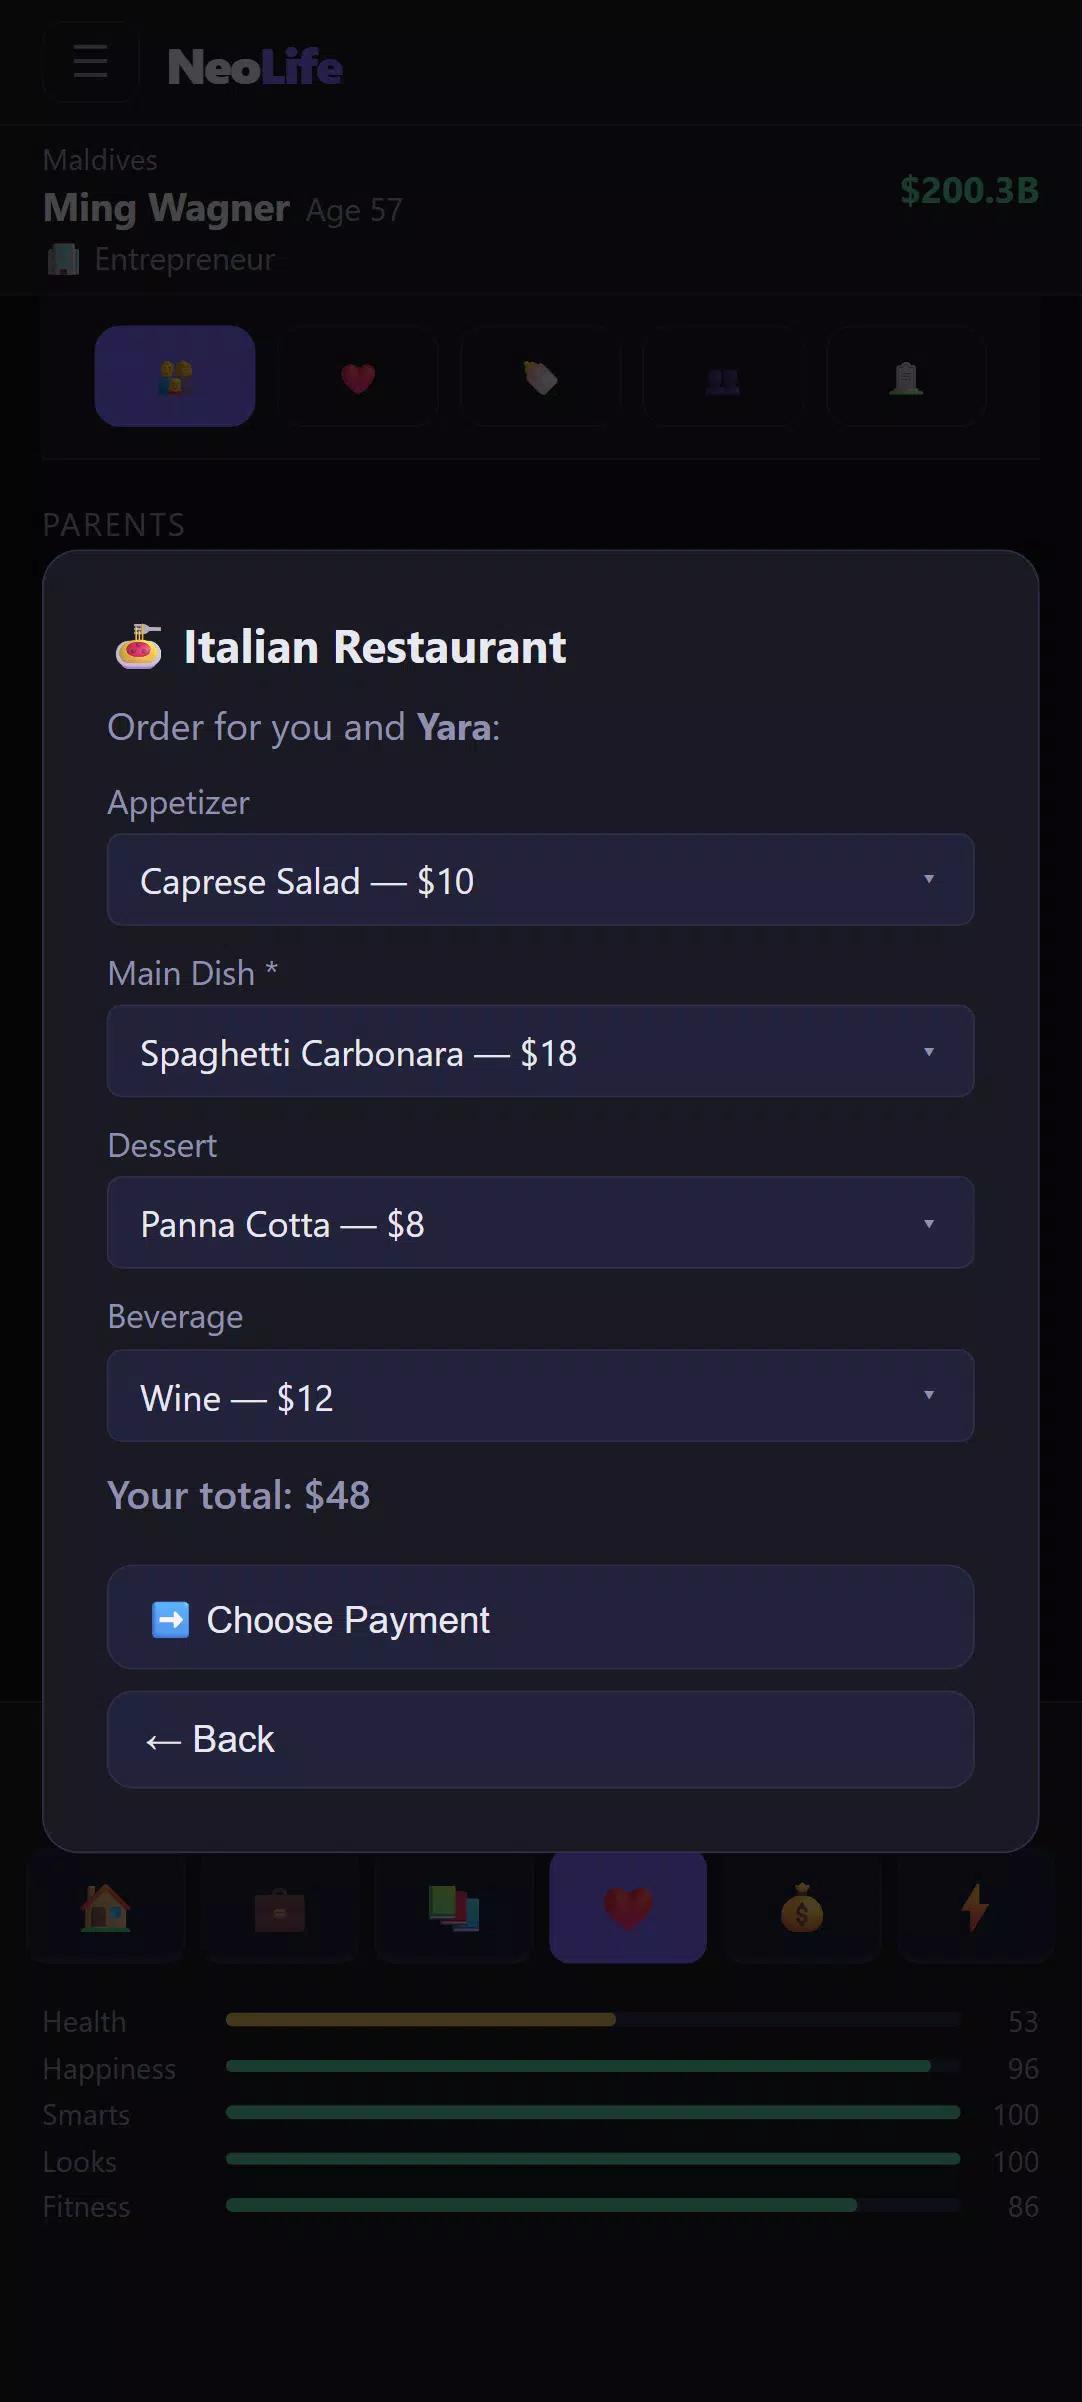This screenshot has width=1082, height=2402.
Task: Click the NeoLife logo
Action: click(x=255, y=67)
